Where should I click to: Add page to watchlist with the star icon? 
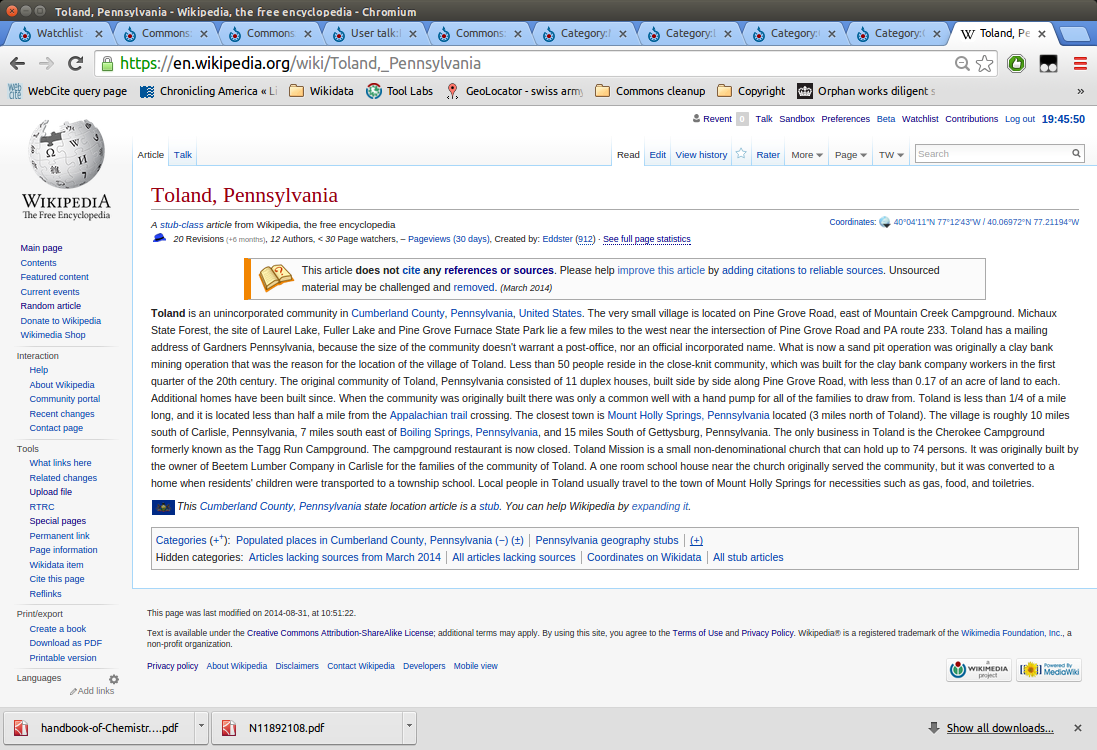point(741,154)
